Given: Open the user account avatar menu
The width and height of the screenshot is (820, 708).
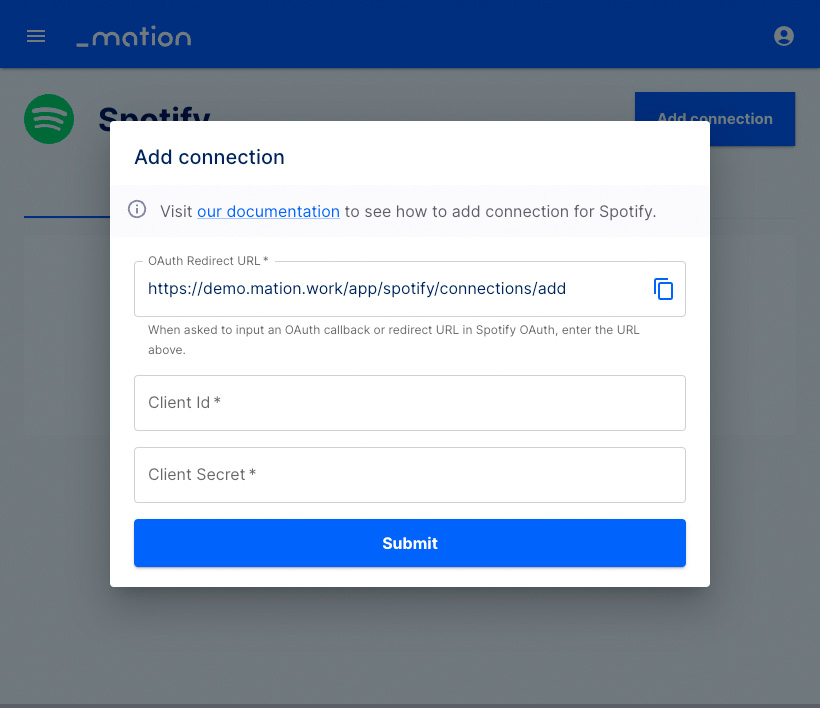Looking at the screenshot, I should (x=783, y=36).
